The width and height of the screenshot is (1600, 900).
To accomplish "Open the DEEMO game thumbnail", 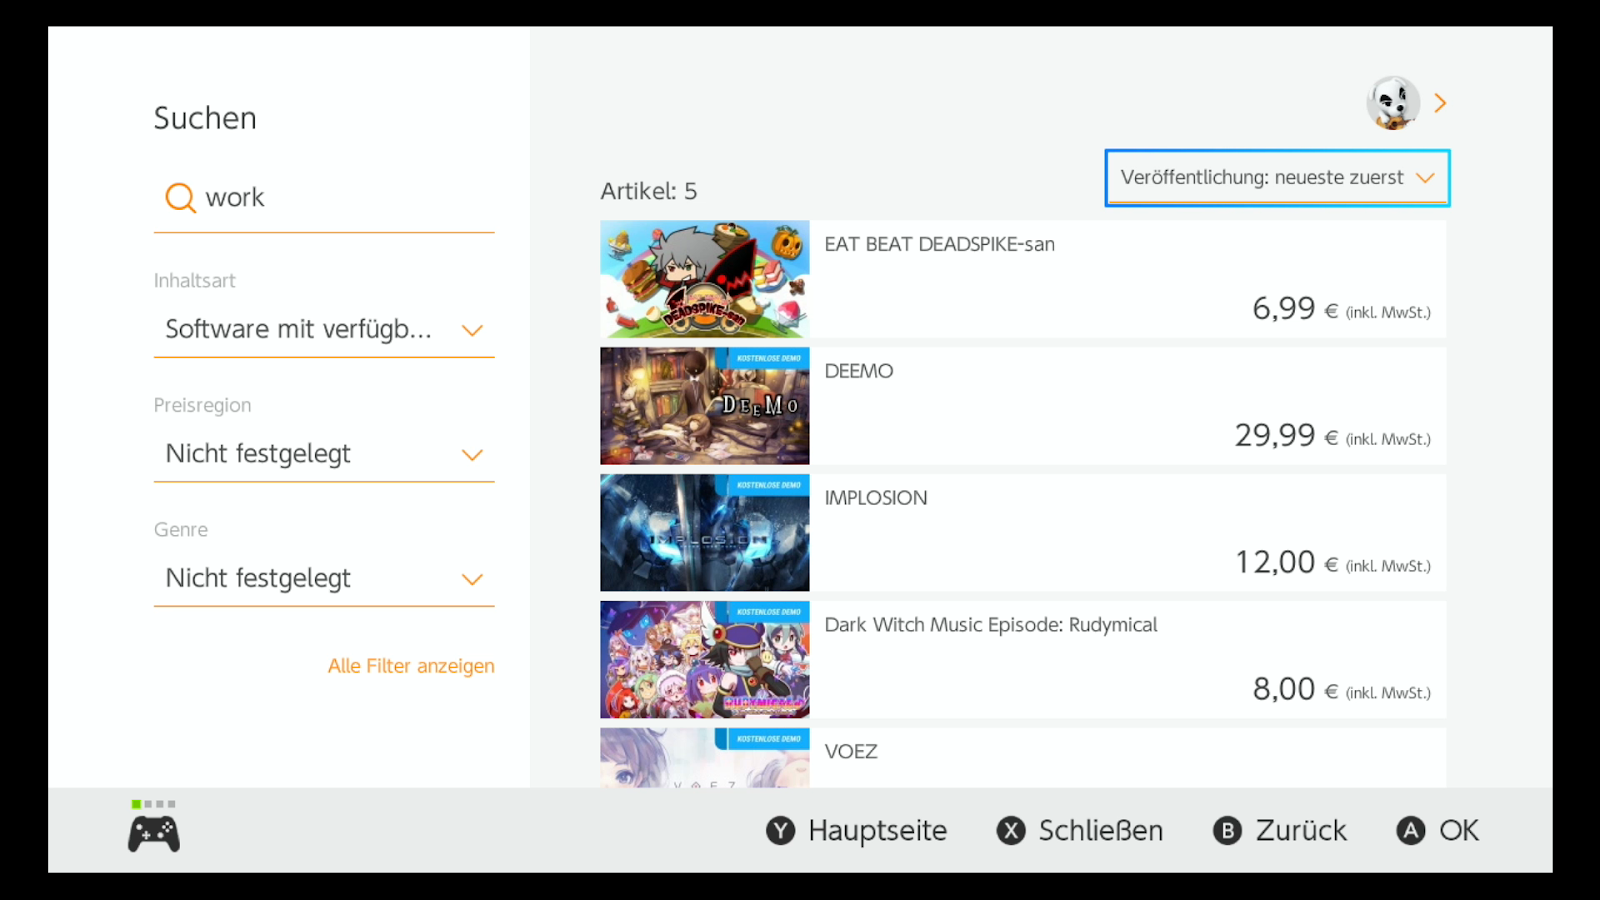I will [705, 406].
